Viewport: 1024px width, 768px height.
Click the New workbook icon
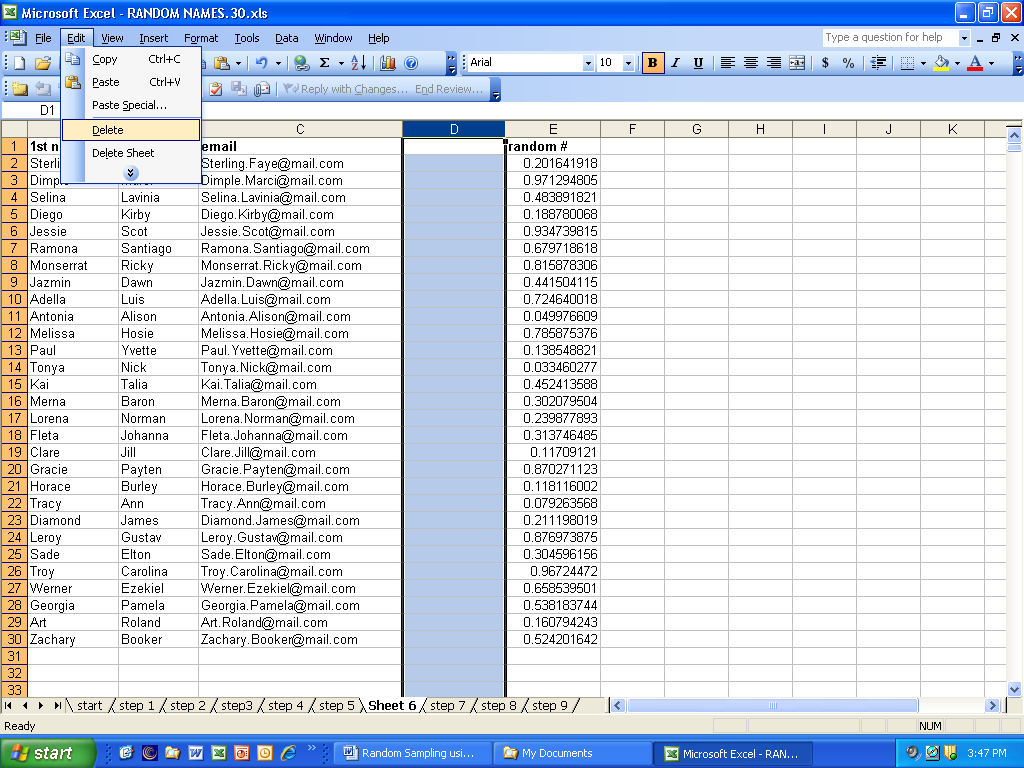click(x=20, y=63)
